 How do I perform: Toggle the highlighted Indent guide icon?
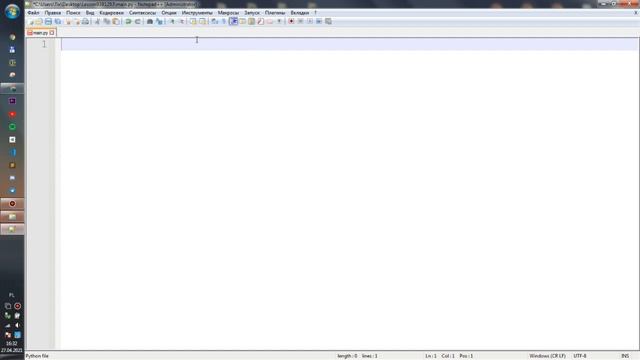point(234,21)
